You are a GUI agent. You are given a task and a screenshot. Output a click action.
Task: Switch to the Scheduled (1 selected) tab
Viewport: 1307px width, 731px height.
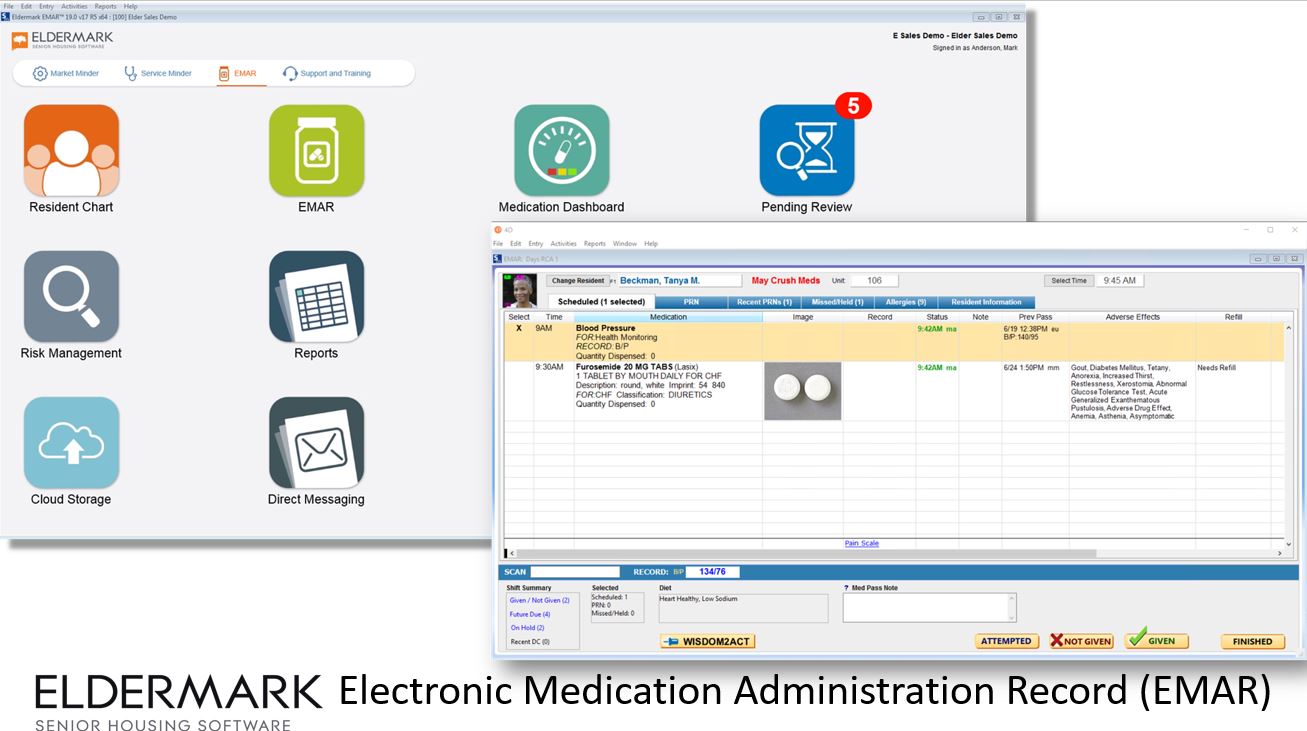tap(601, 302)
